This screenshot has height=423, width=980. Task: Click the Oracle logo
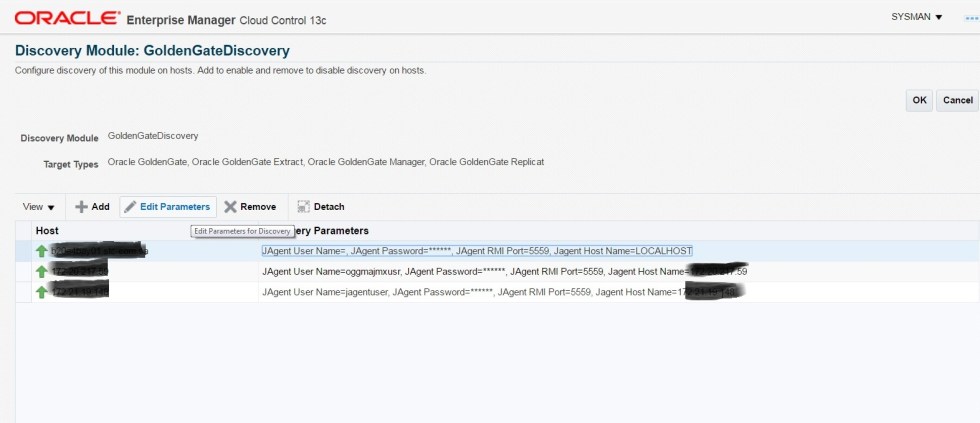click(x=68, y=18)
